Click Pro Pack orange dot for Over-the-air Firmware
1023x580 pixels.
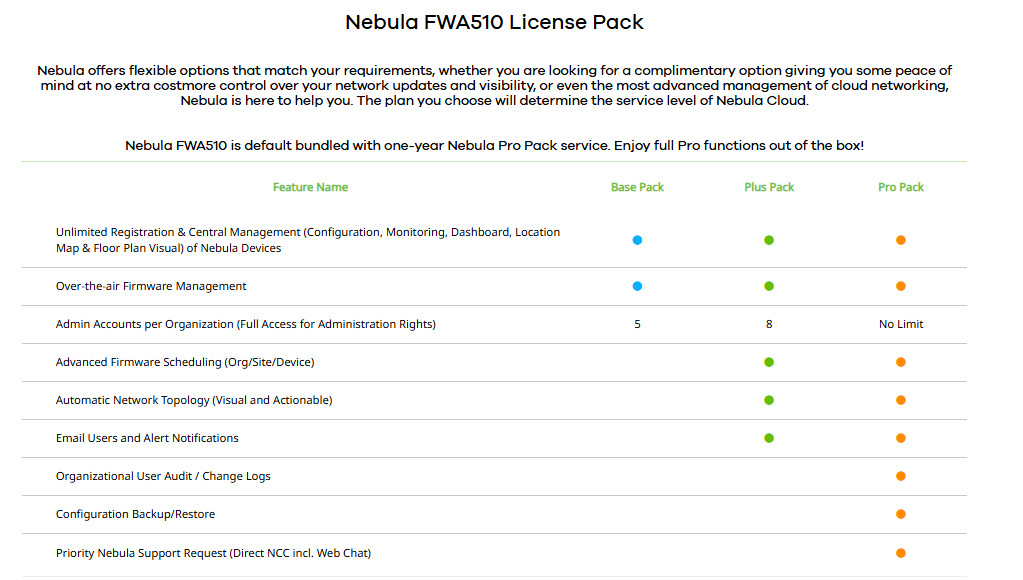(901, 286)
